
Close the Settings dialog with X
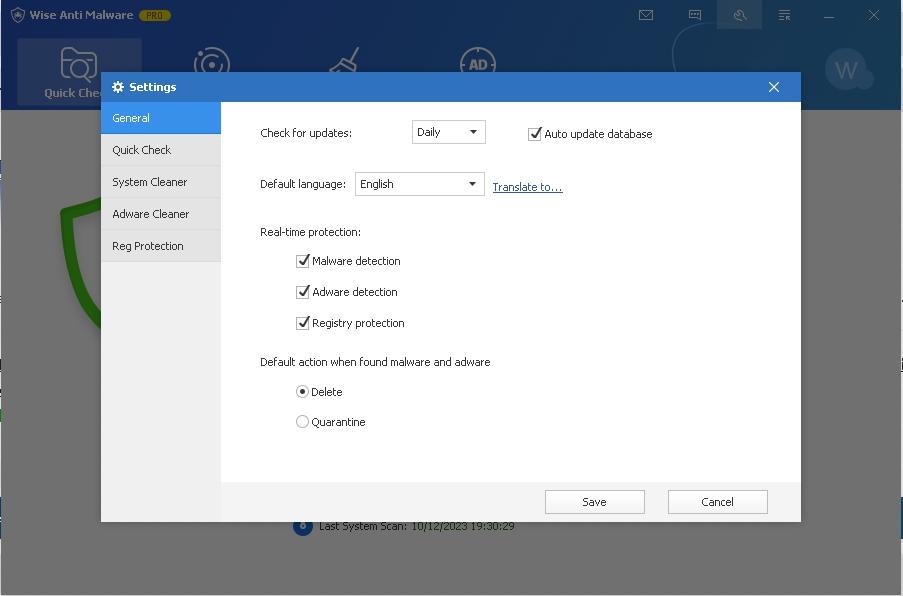coord(773,87)
